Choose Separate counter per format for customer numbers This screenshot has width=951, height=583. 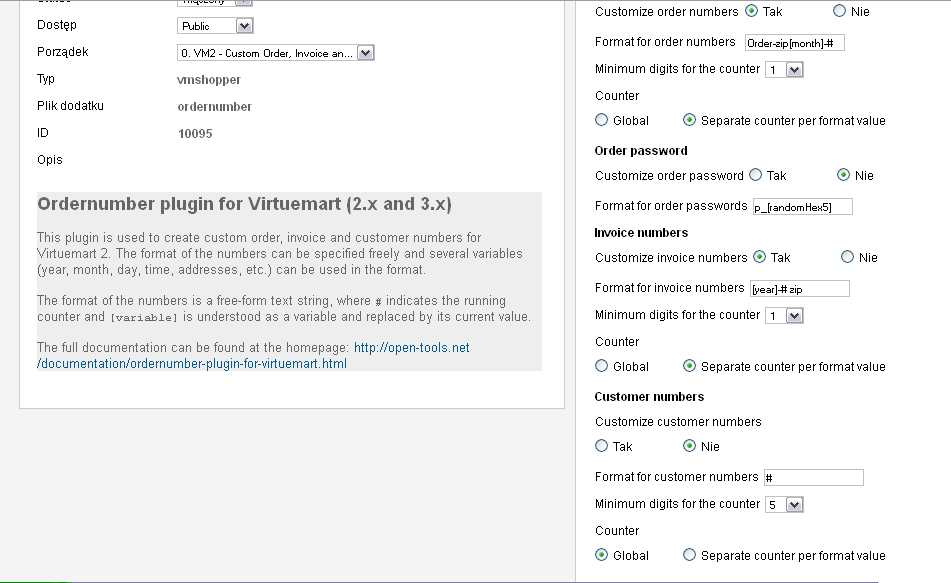pos(689,555)
